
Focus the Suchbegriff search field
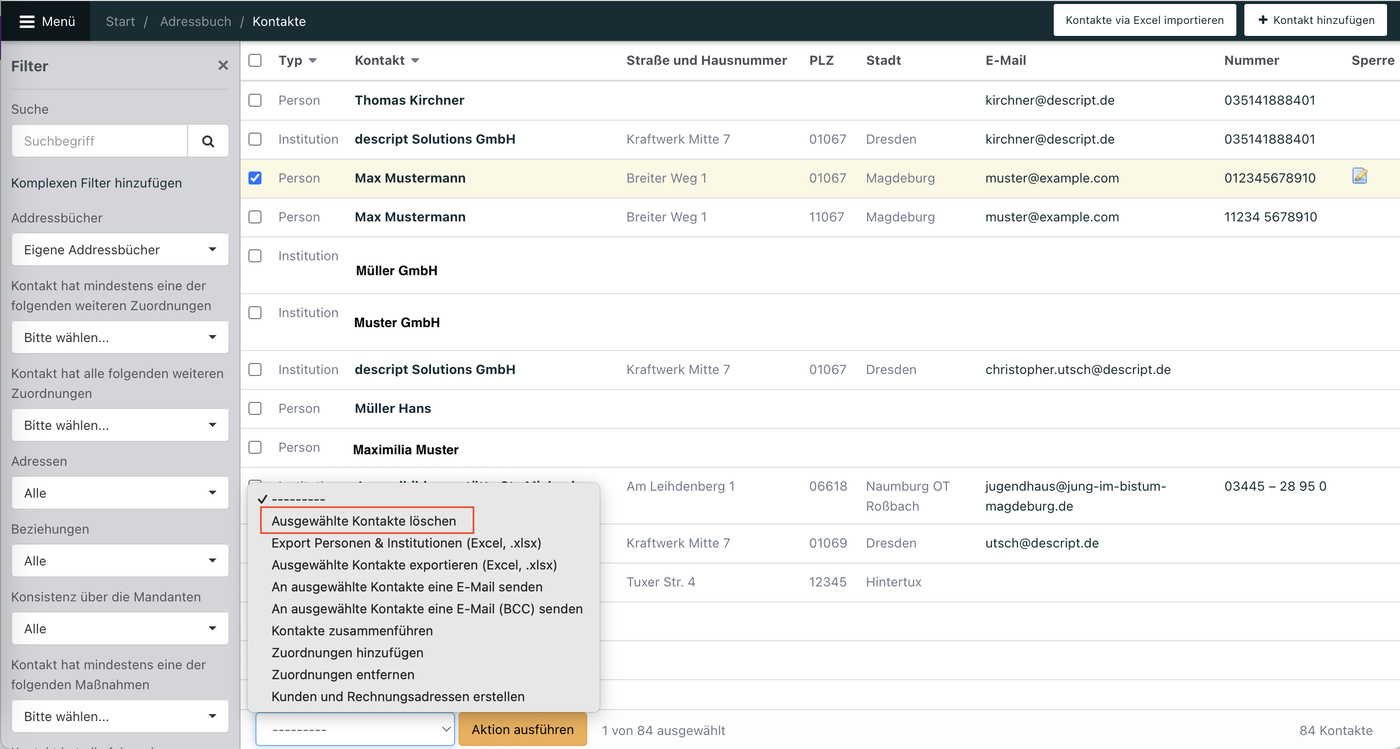point(99,141)
